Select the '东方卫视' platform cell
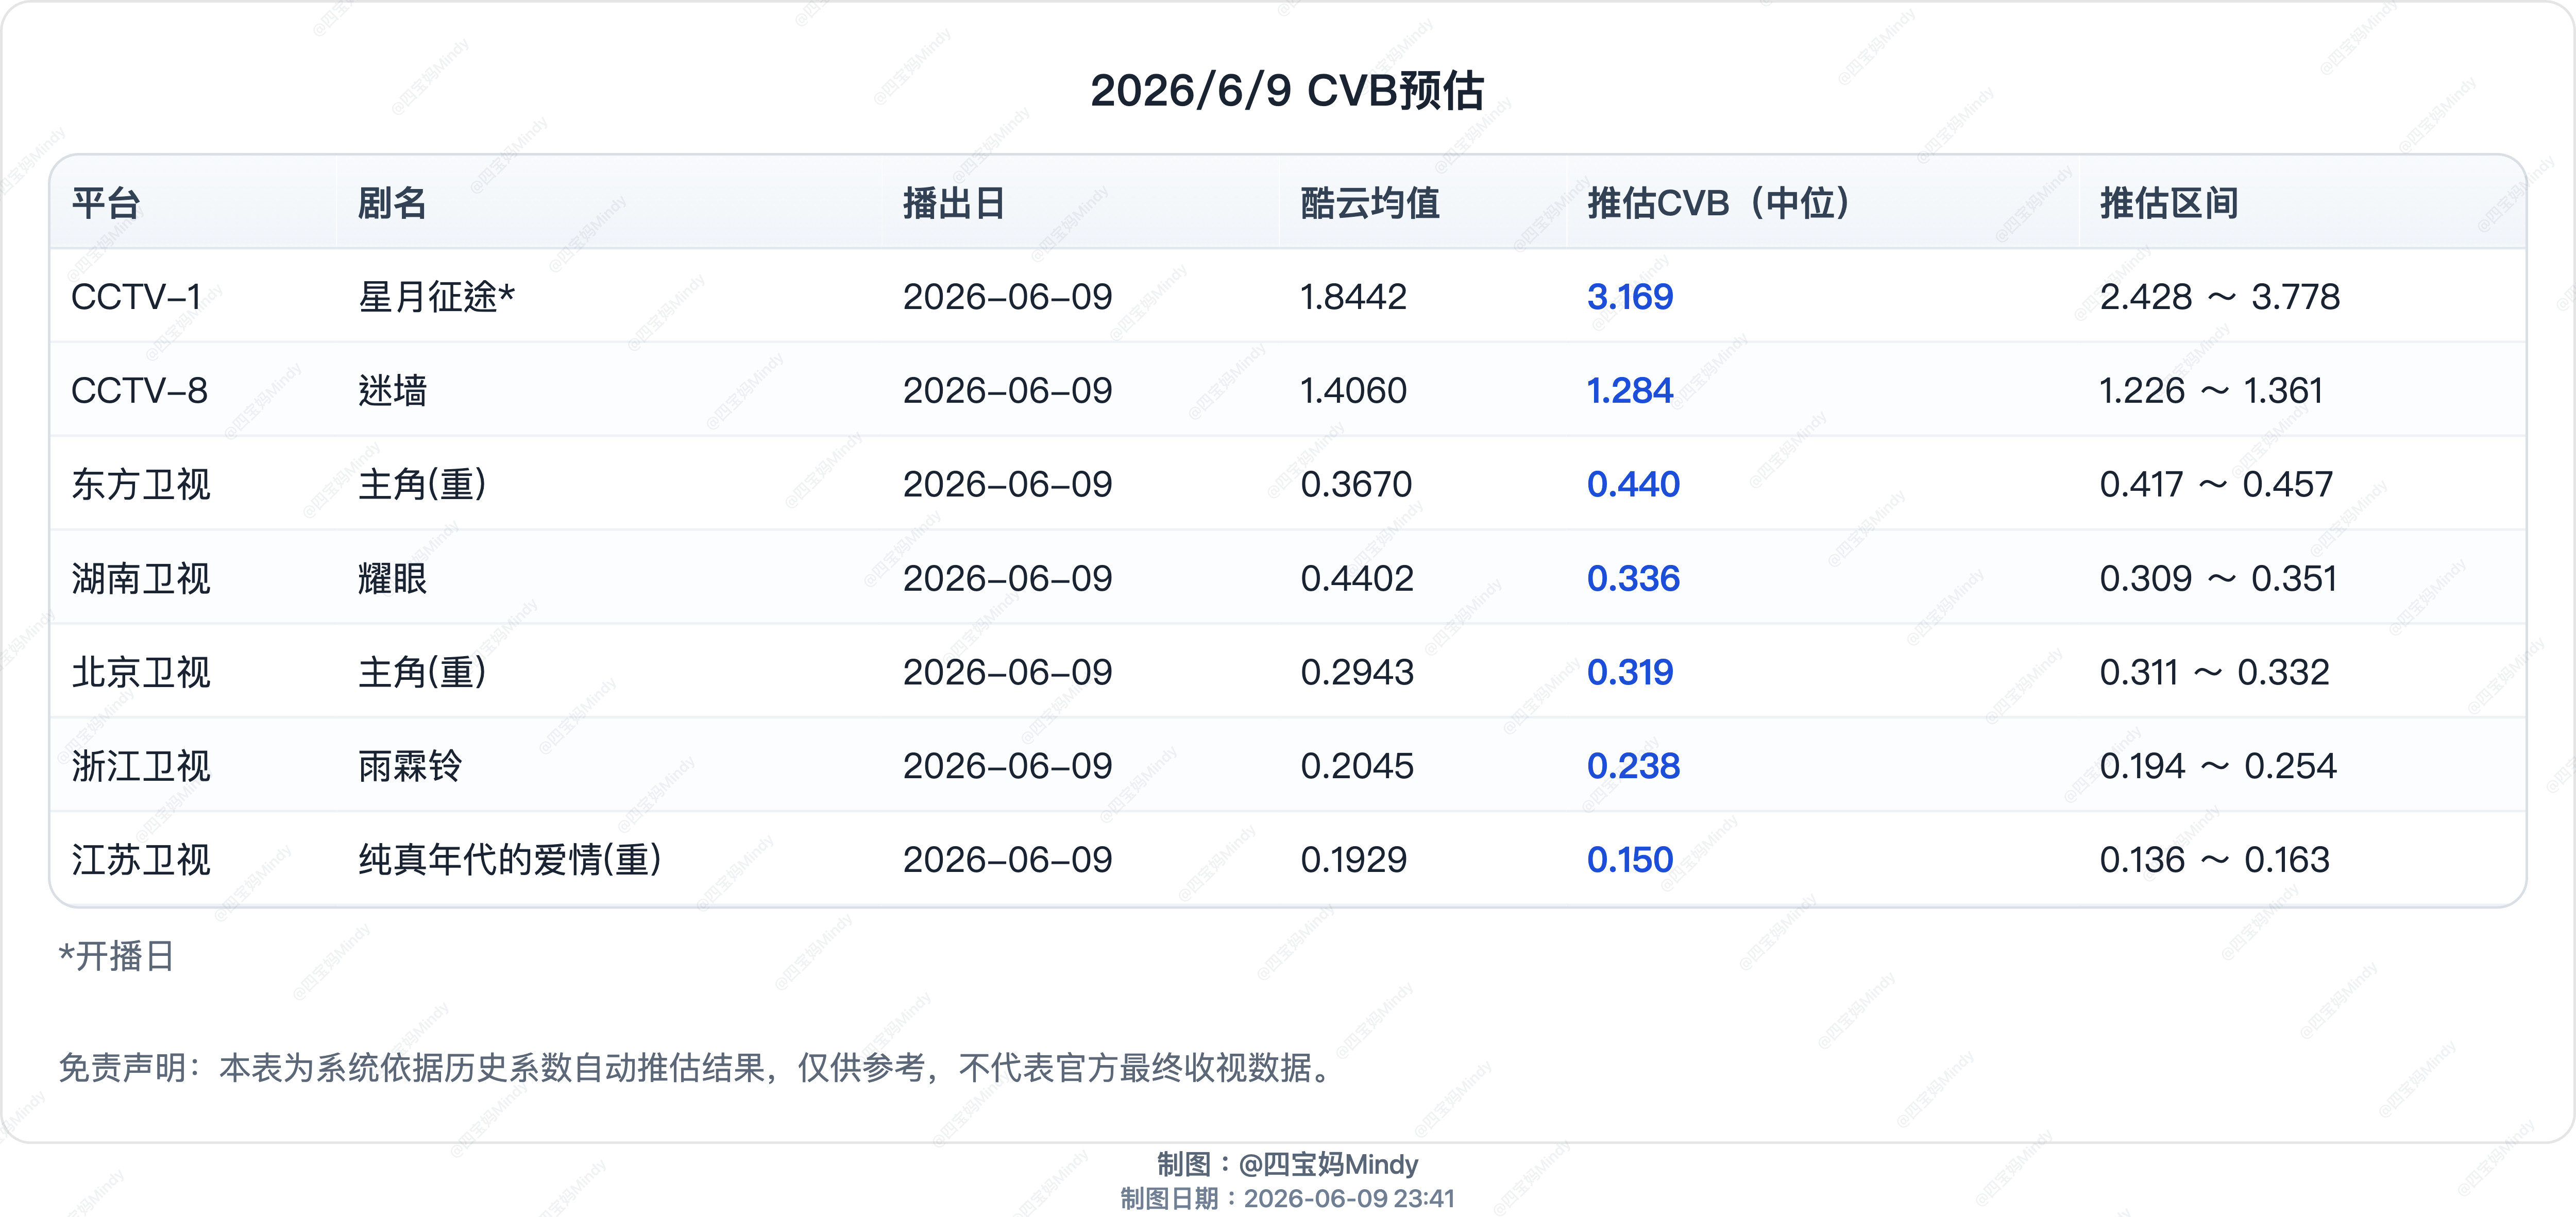 point(141,485)
